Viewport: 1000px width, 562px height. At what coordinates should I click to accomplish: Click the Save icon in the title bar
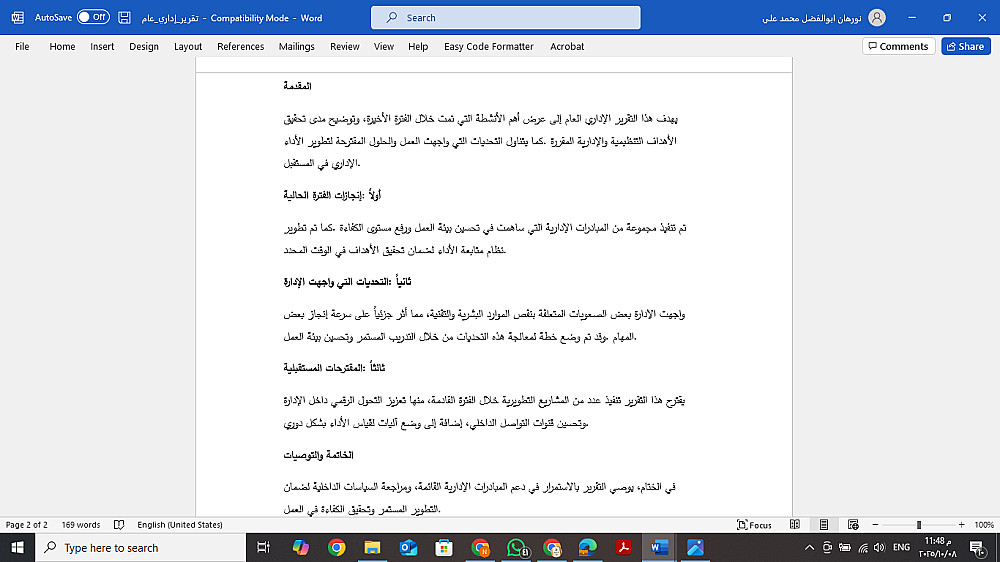(124, 18)
